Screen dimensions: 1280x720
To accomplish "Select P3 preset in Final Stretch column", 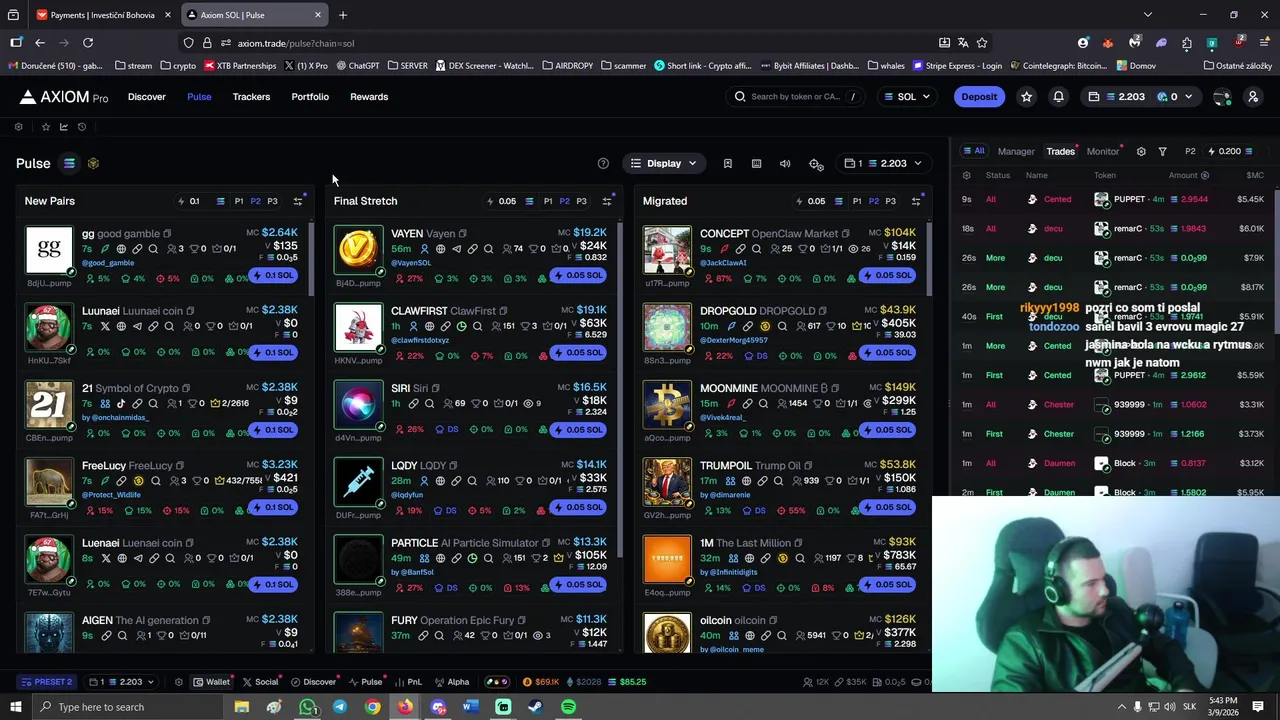I will 581,201.
